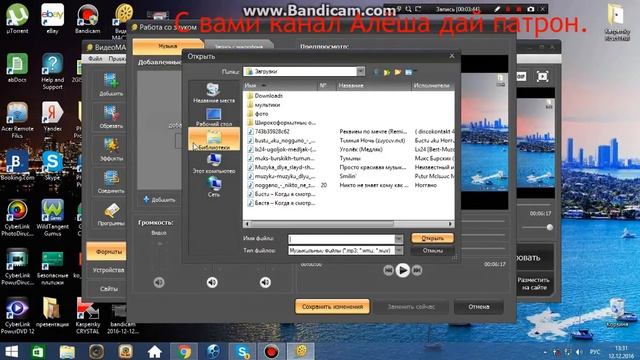Open Windows Start menu
640x360 pixels.
coord(11,351)
